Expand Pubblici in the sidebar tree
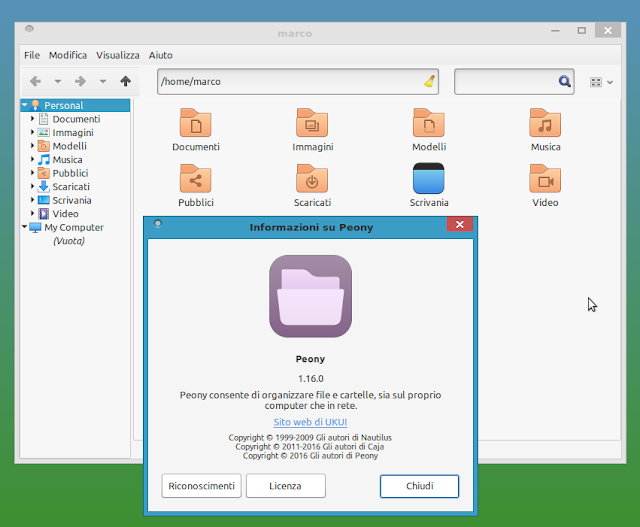 click(32, 173)
